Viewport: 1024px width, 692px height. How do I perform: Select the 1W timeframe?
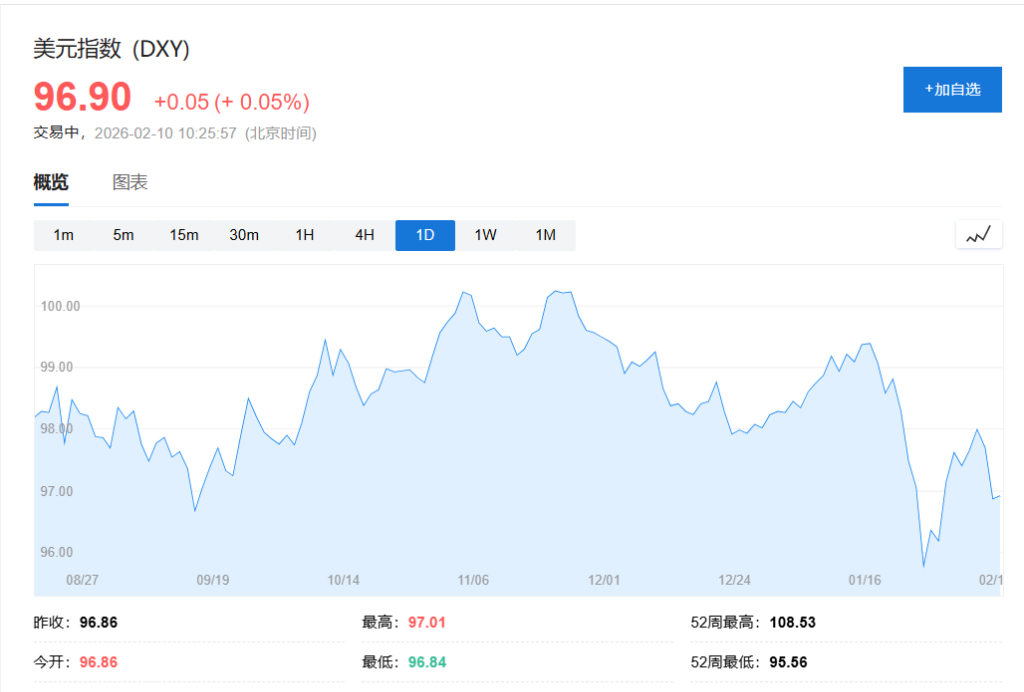(x=485, y=234)
